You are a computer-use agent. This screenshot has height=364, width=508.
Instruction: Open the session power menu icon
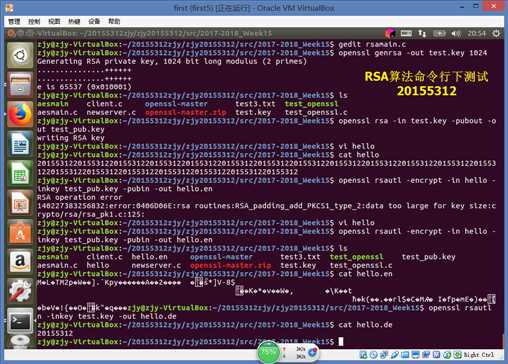click(496, 33)
